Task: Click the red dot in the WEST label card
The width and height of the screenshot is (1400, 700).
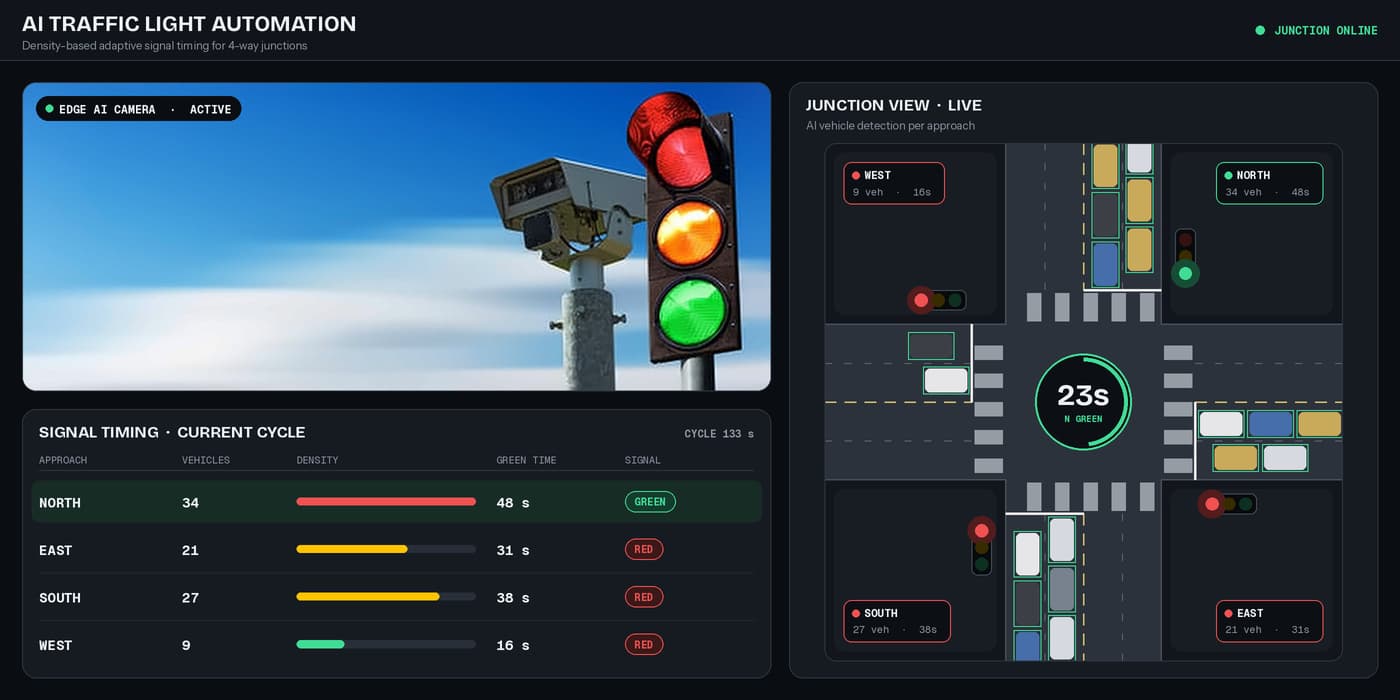Action: click(x=856, y=176)
